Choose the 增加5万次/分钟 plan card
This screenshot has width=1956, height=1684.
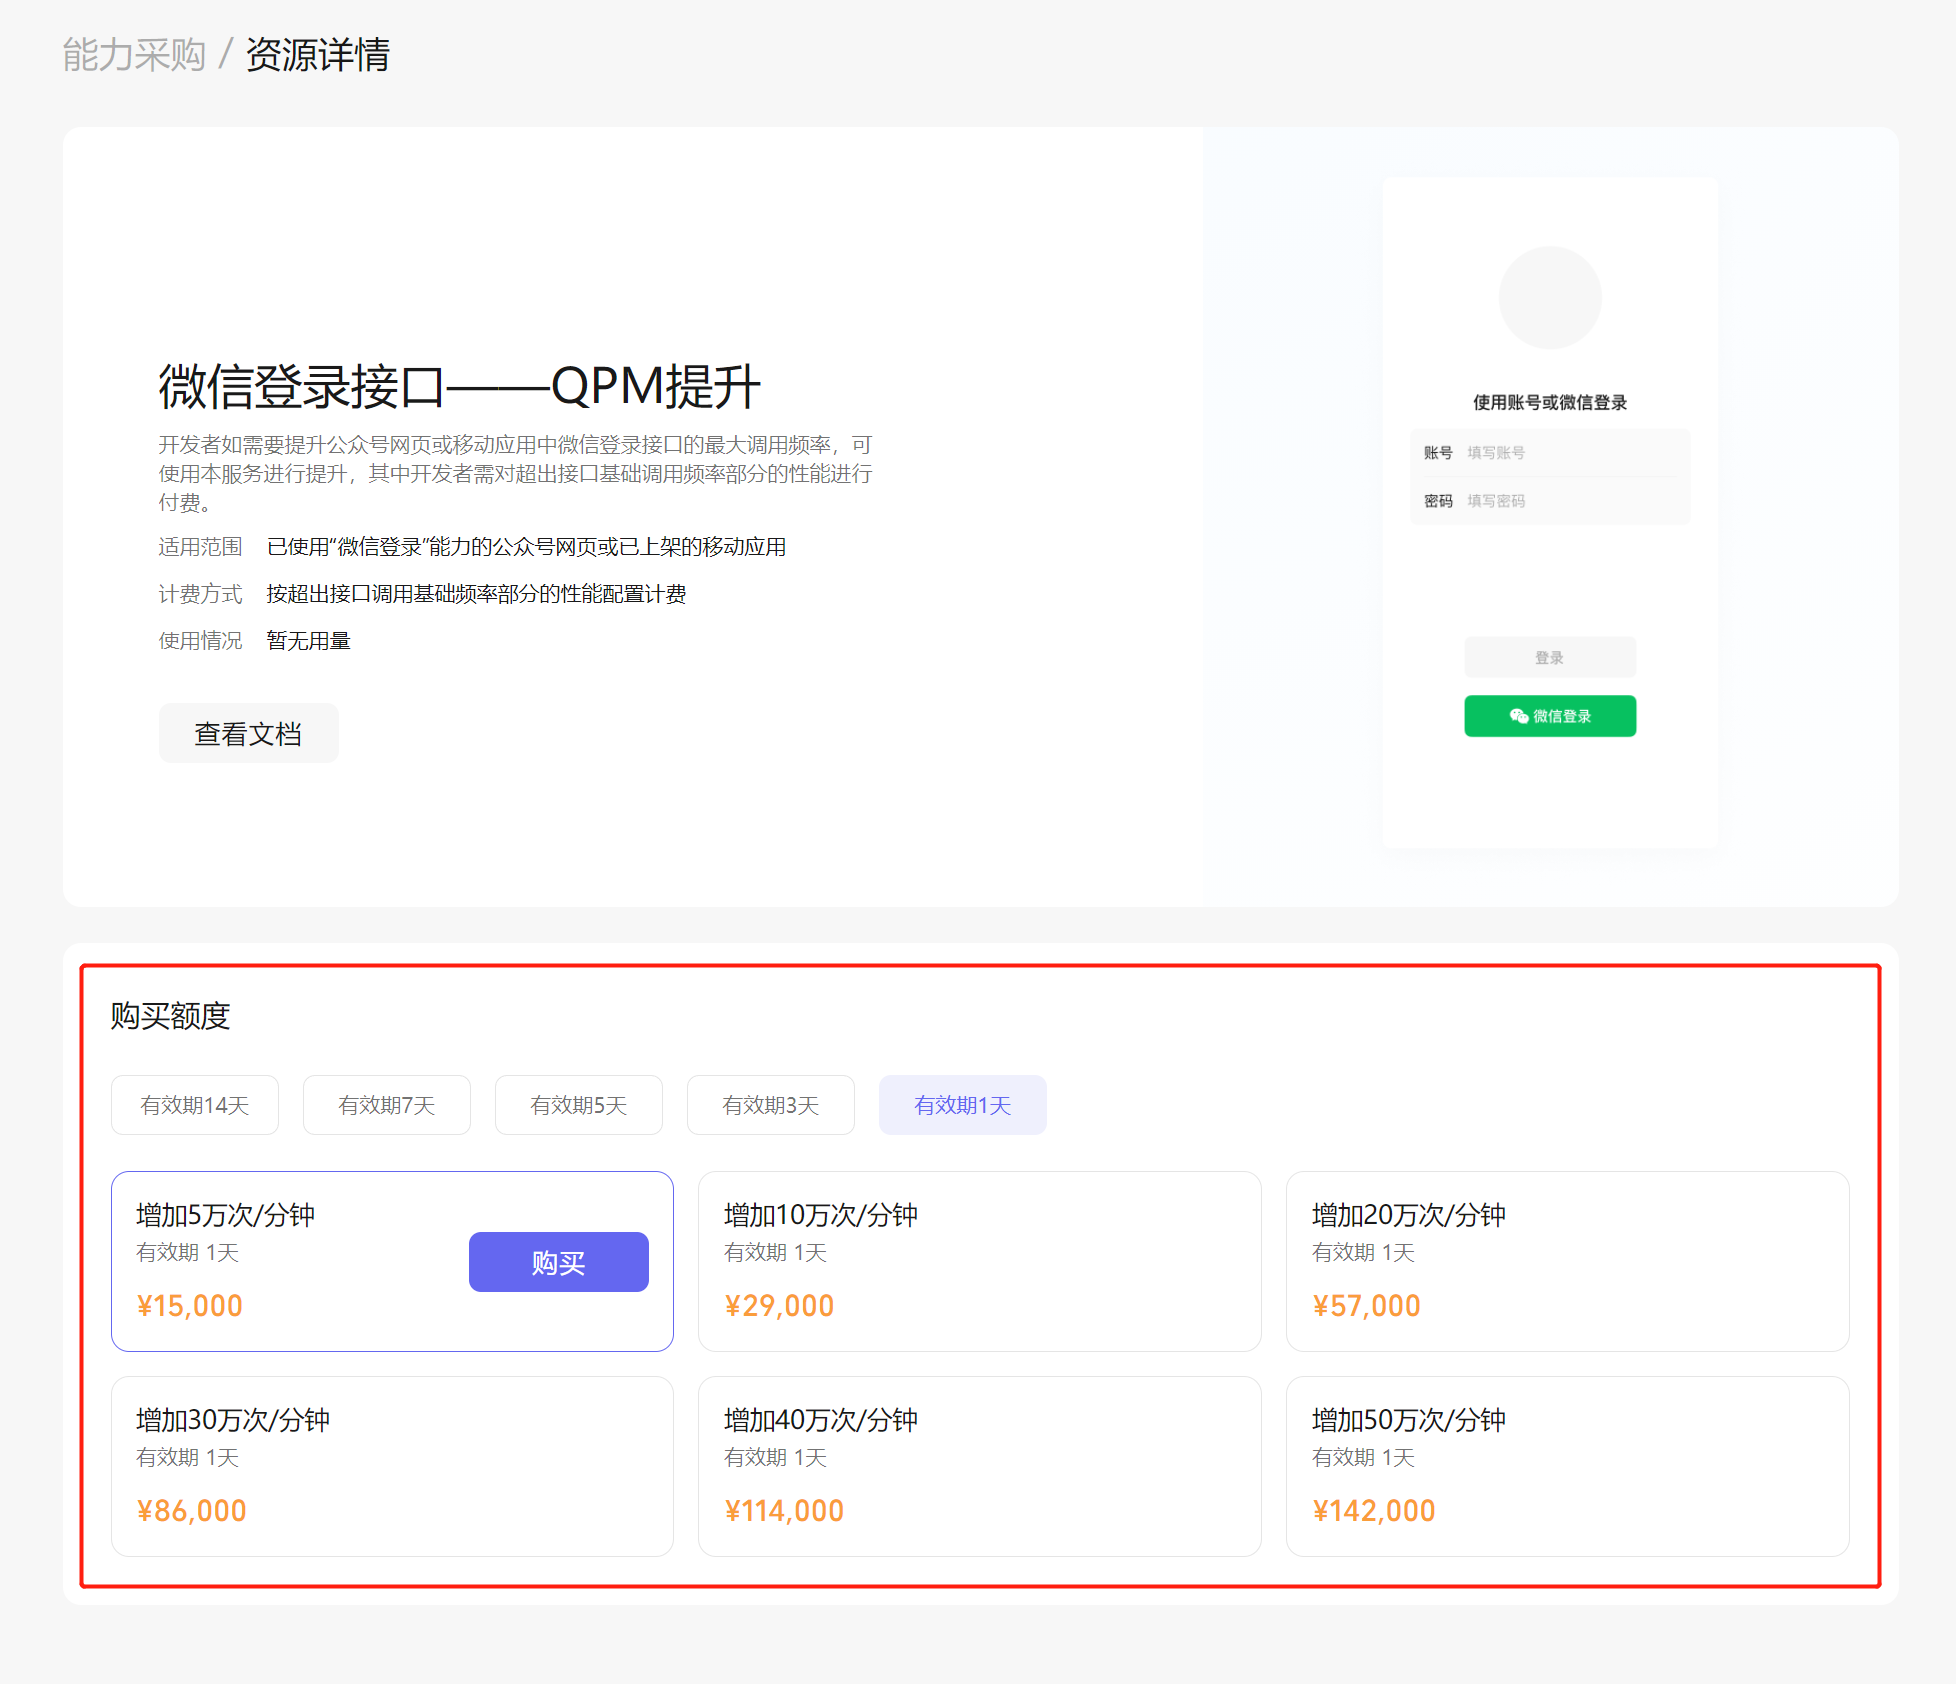click(392, 1262)
